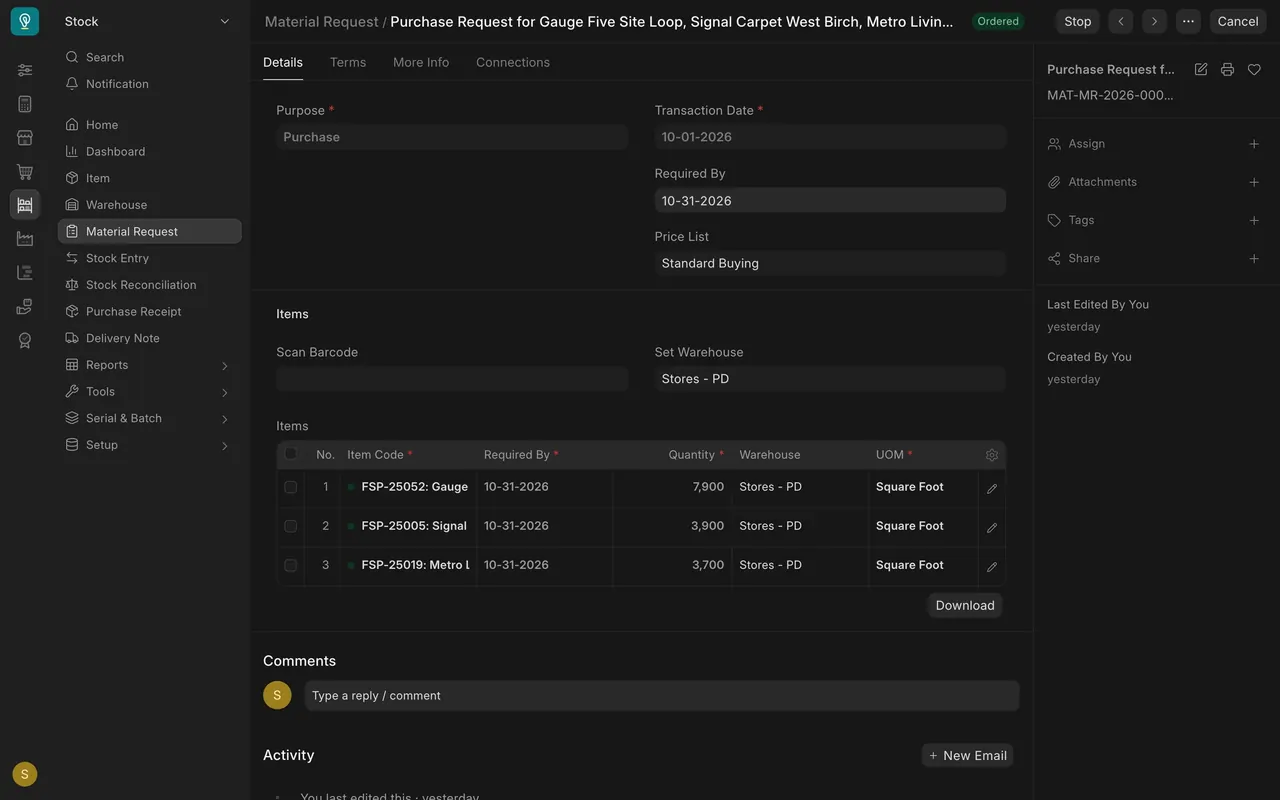Click the comment reply input box
This screenshot has height=800, width=1280.
pos(662,696)
